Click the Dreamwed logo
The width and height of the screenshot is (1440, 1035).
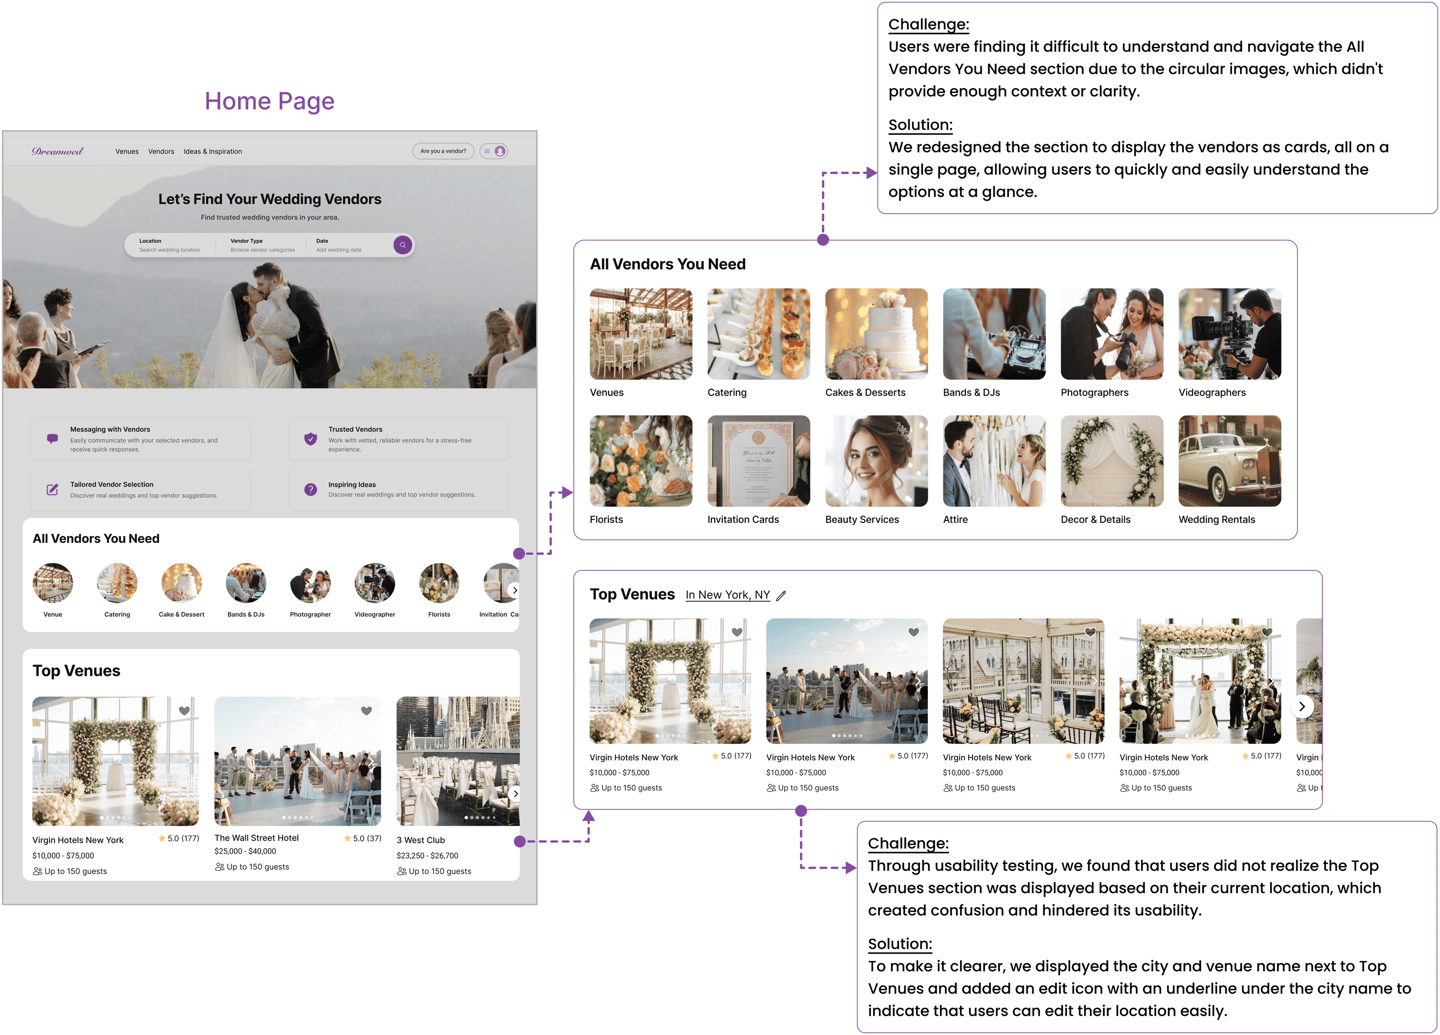(58, 152)
